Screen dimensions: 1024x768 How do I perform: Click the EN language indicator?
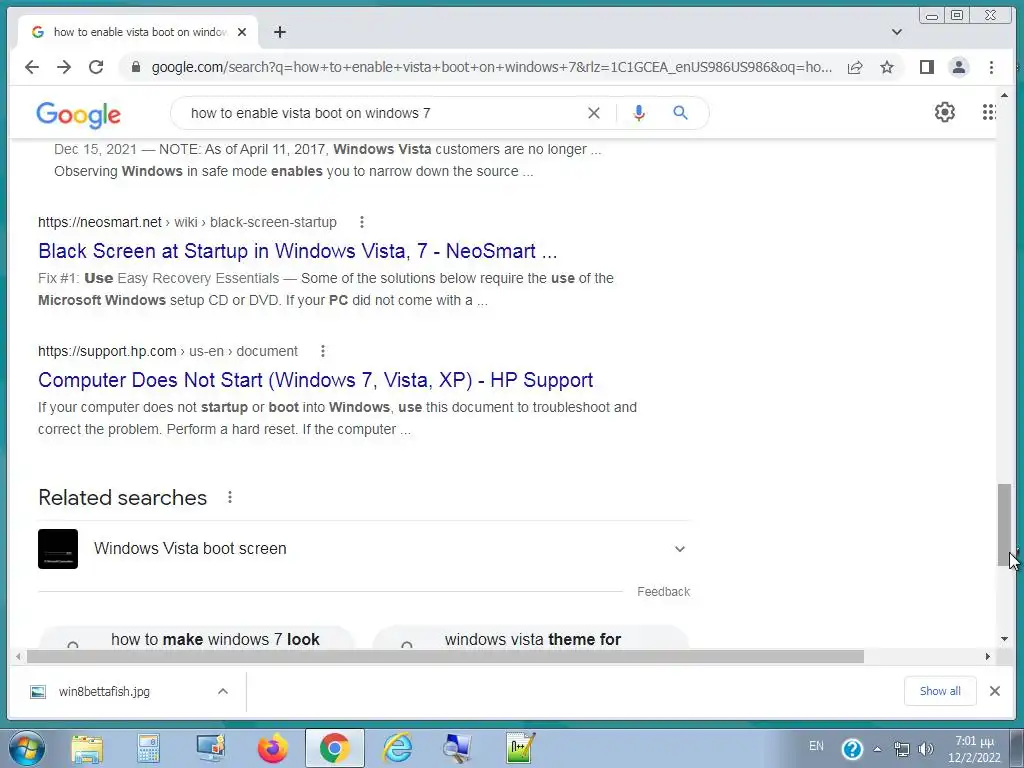pyautogui.click(x=816, y=746)
